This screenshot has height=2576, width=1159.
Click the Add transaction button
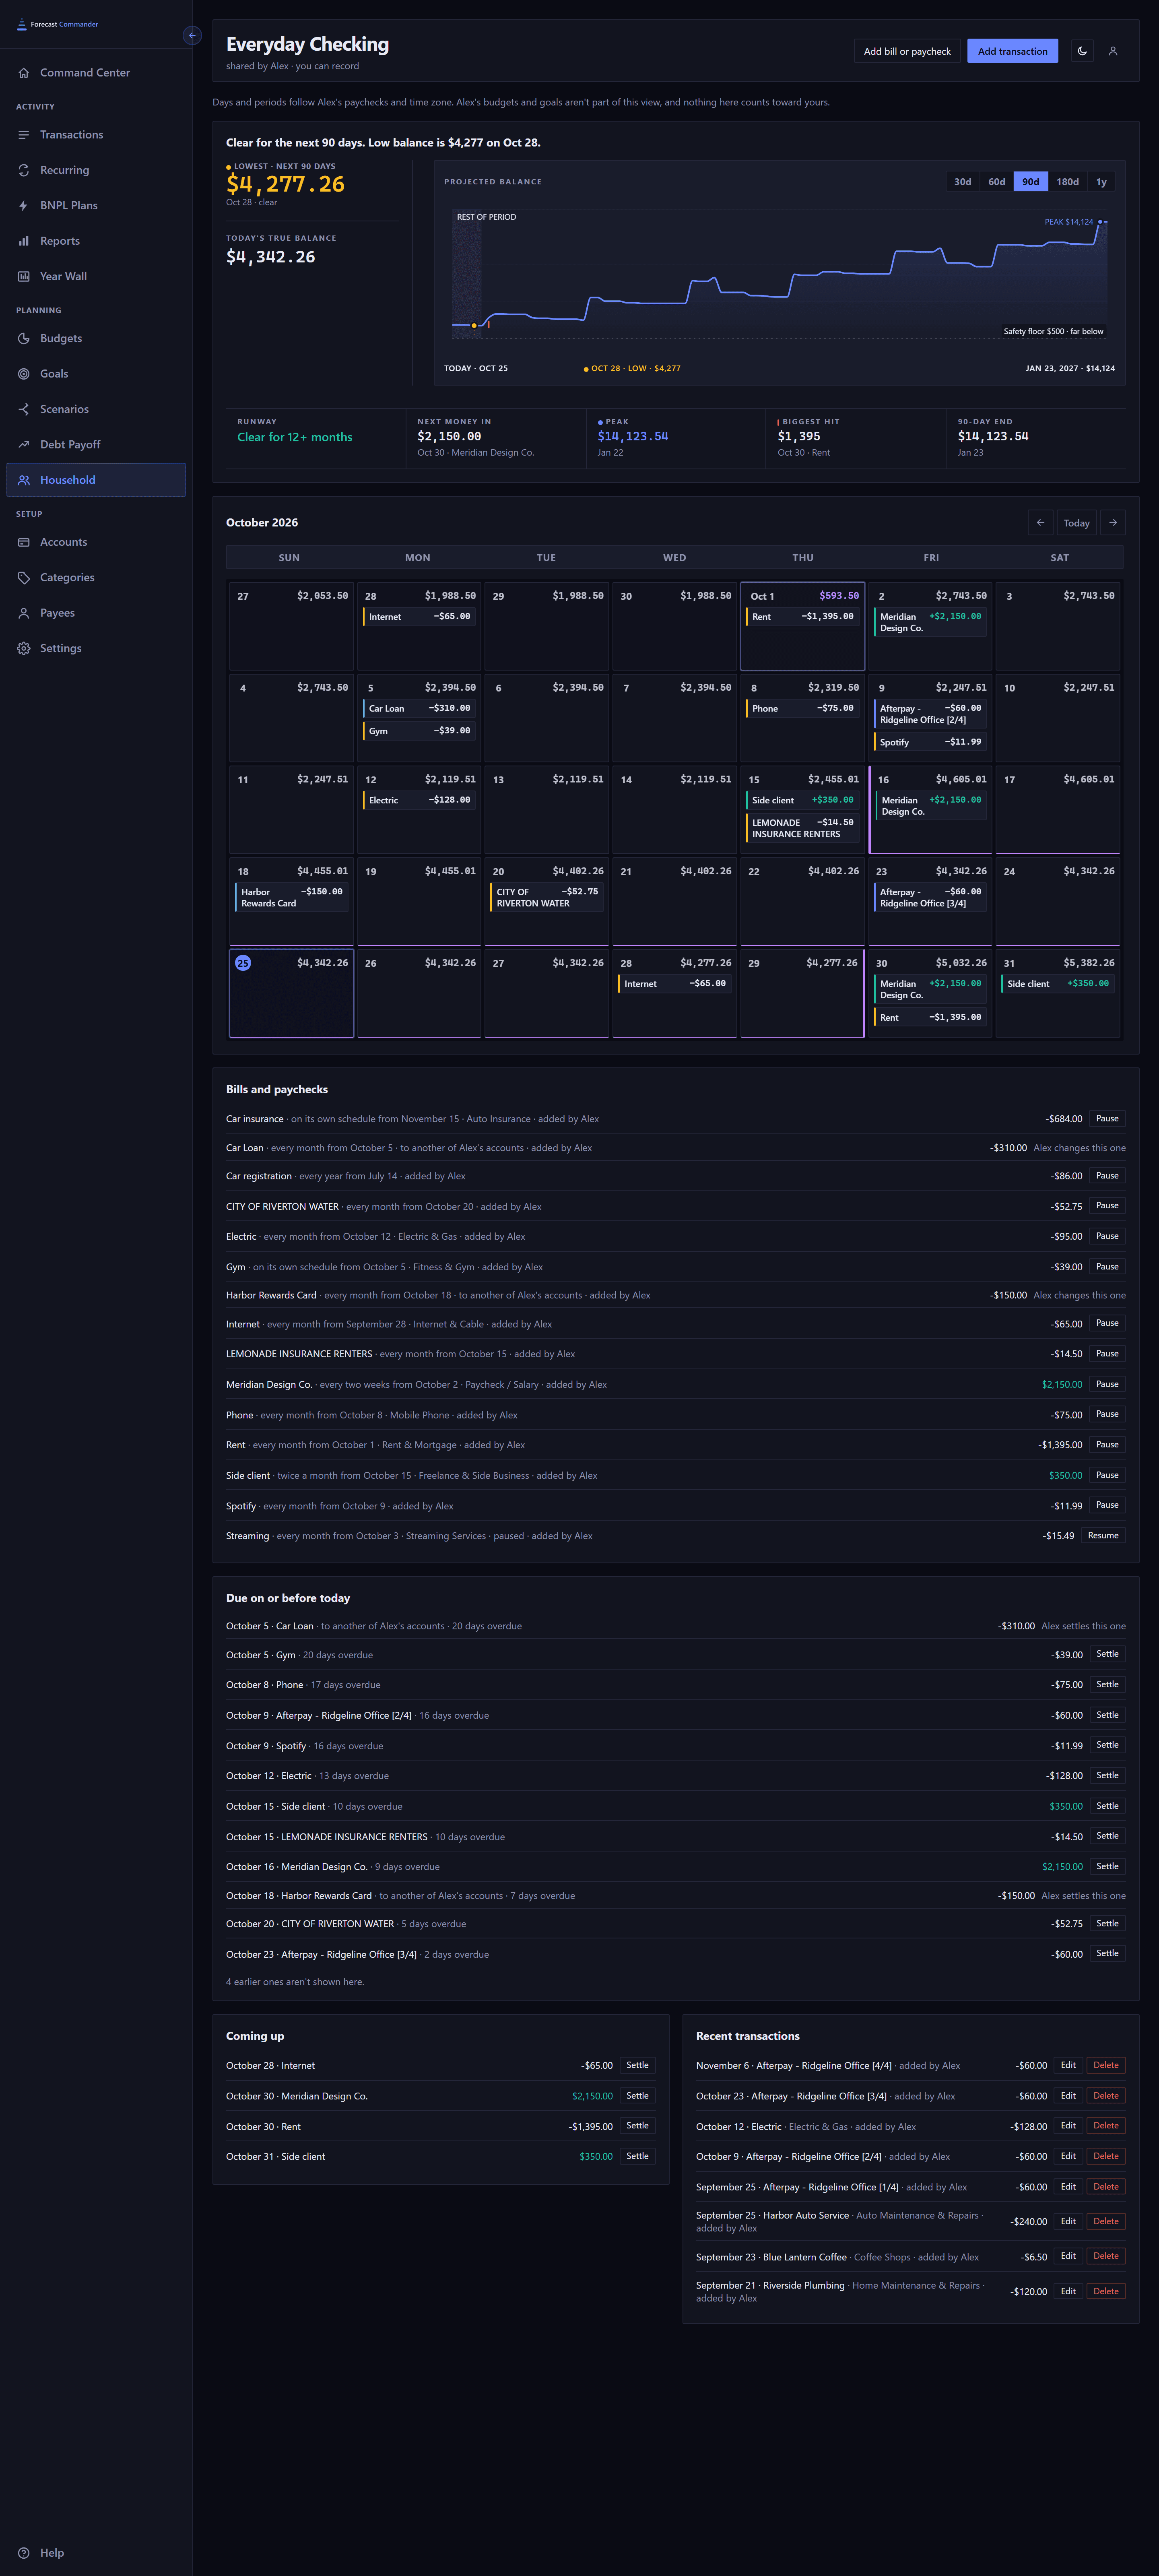coord(1012,51)
